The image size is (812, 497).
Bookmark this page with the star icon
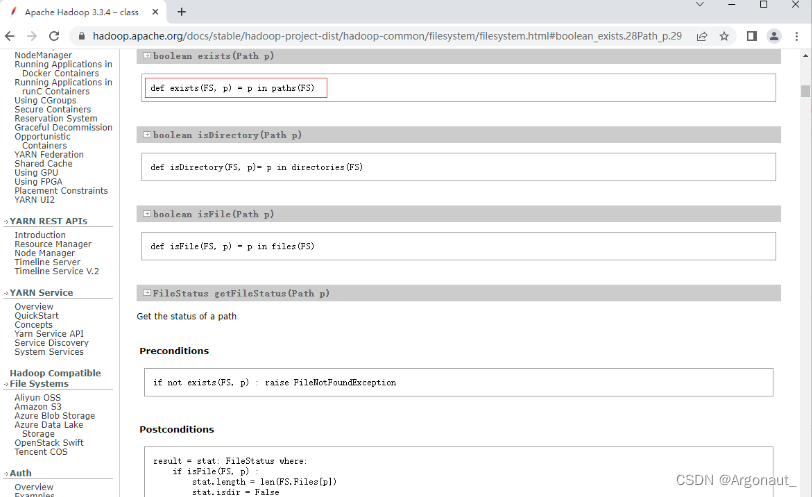[x=724, y=36]
